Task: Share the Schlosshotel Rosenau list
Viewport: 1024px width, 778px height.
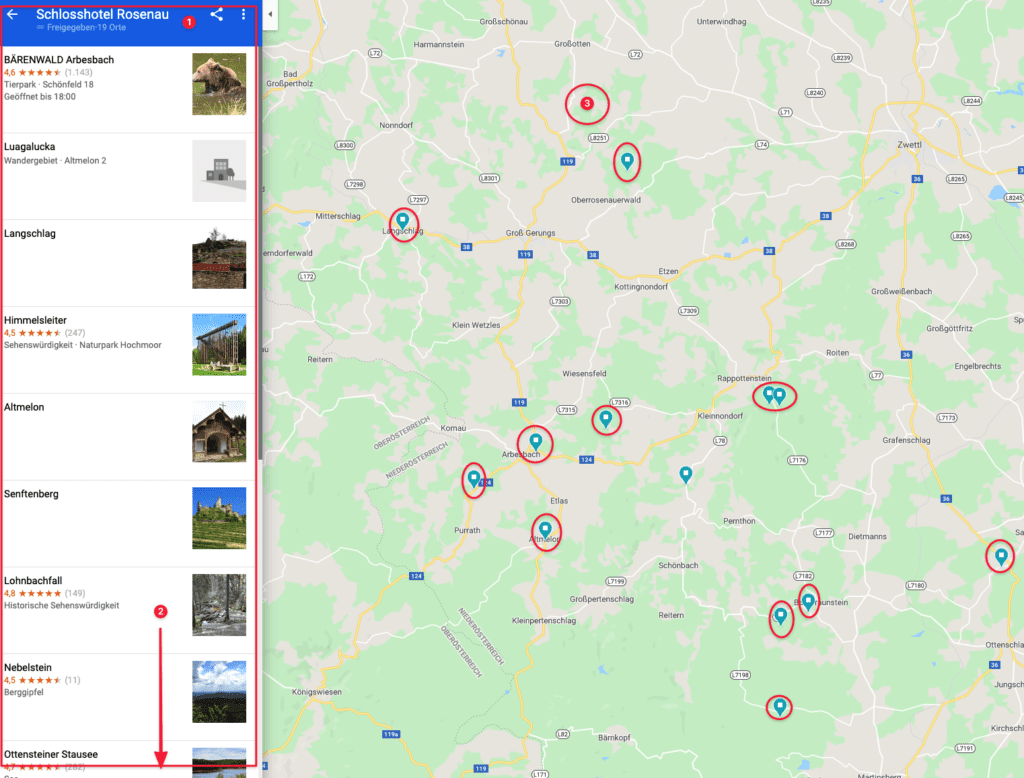Action: click(x=217, y=14)
